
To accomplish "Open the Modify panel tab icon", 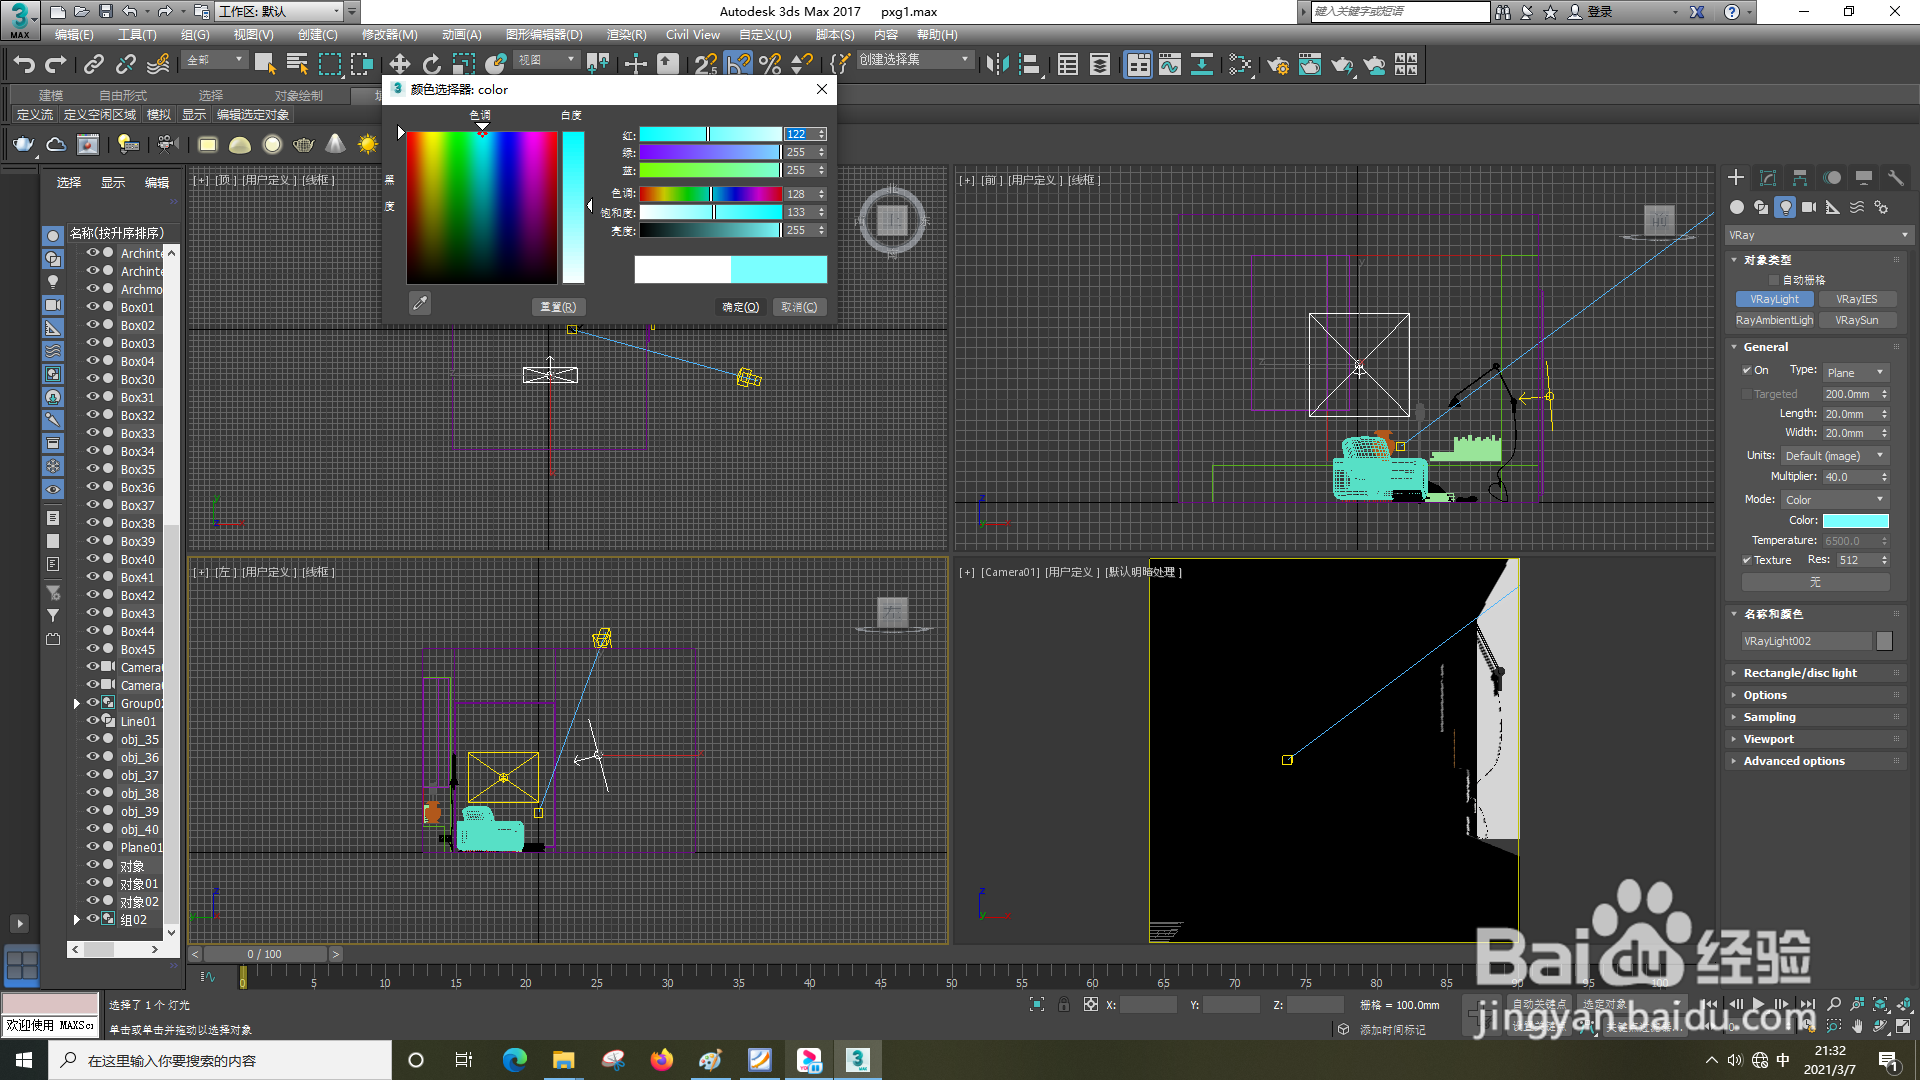I will point(1768,178).
